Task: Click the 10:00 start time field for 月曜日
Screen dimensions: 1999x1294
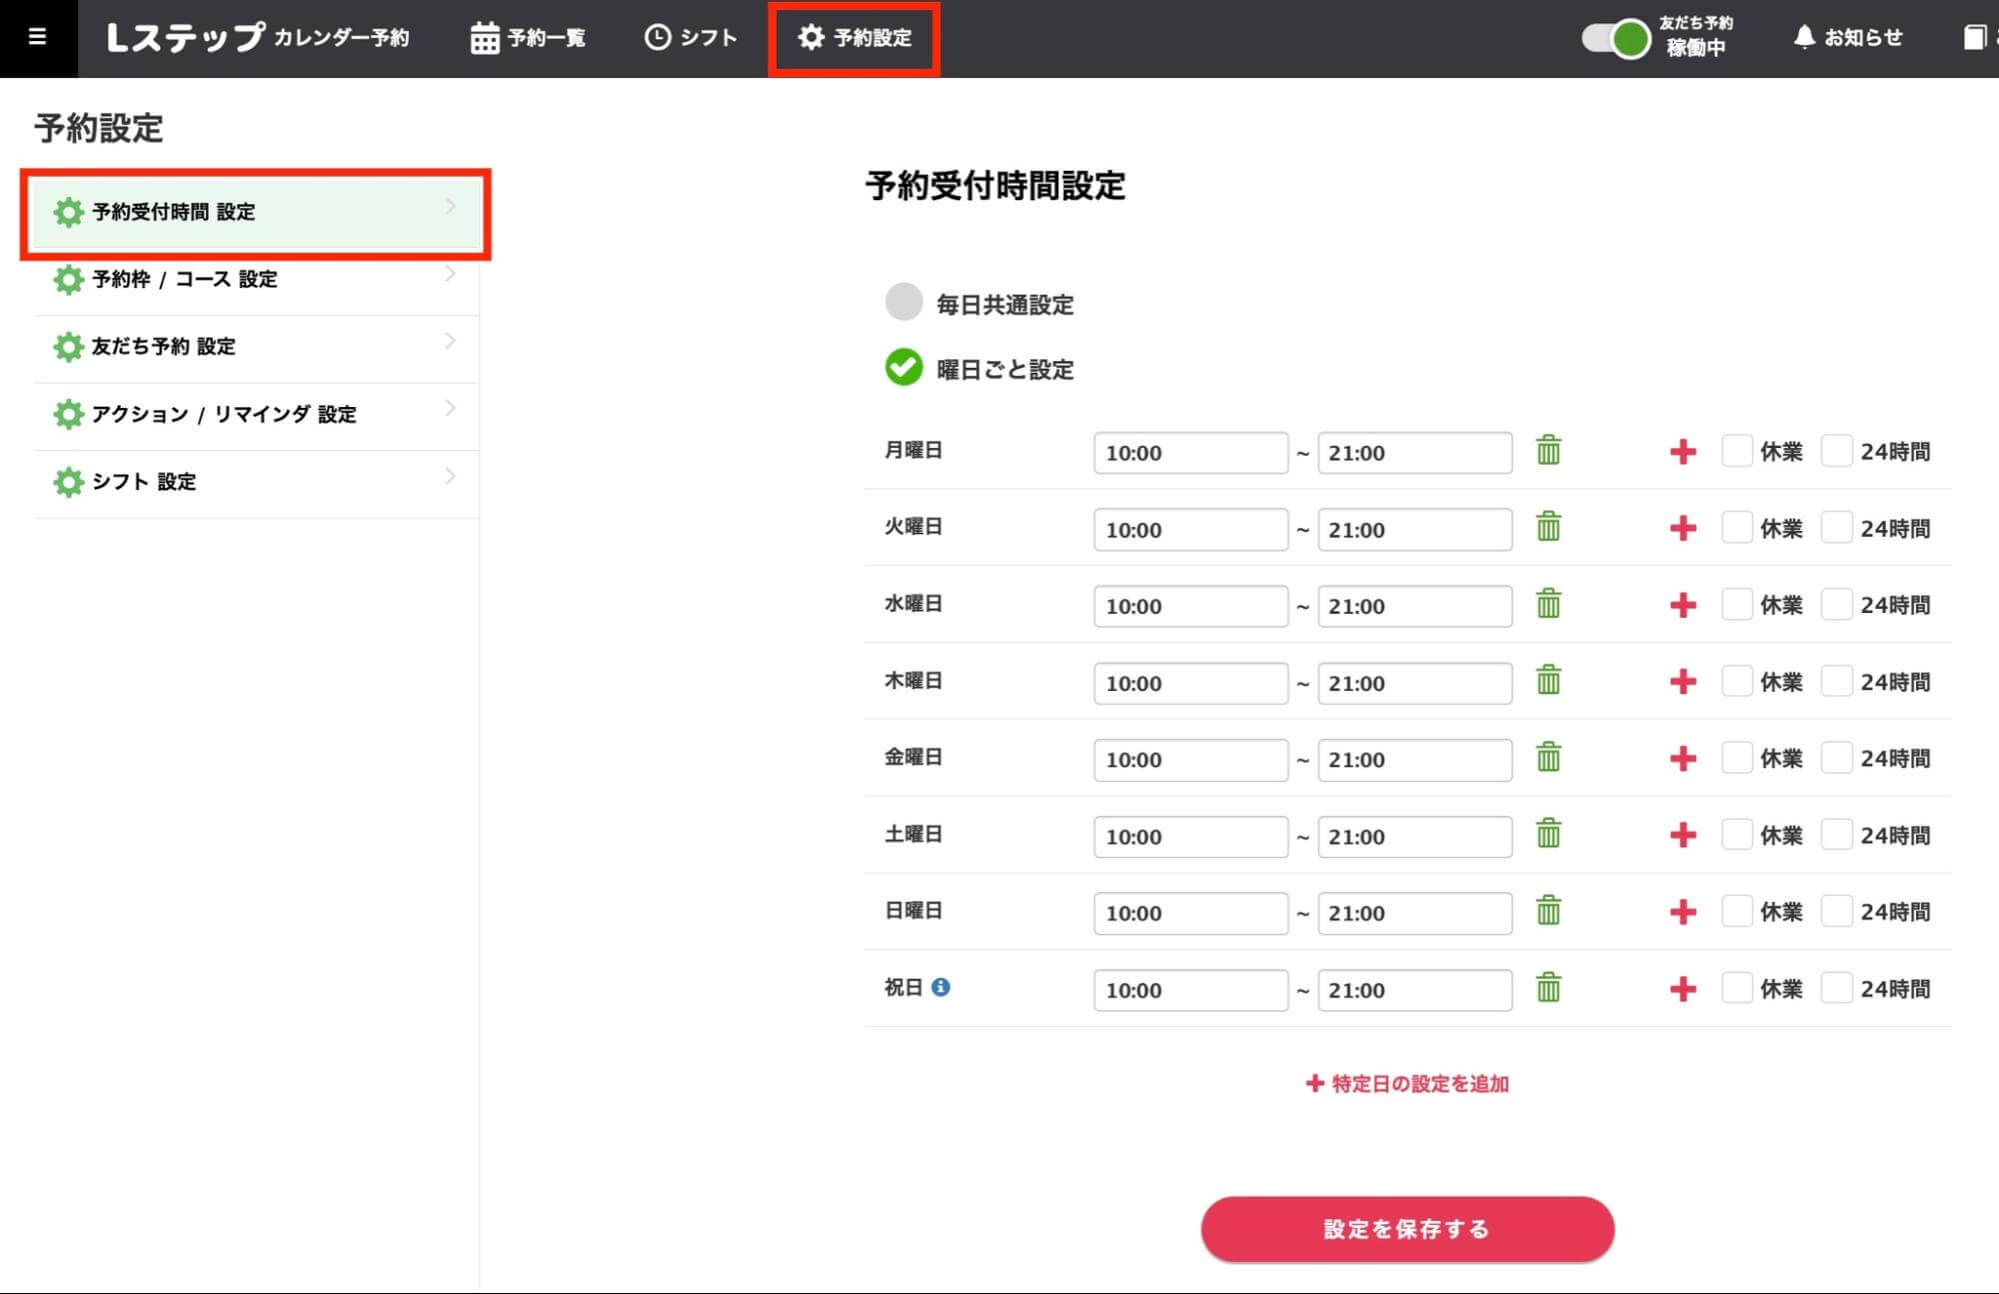Action: [x=1190, y=452]
